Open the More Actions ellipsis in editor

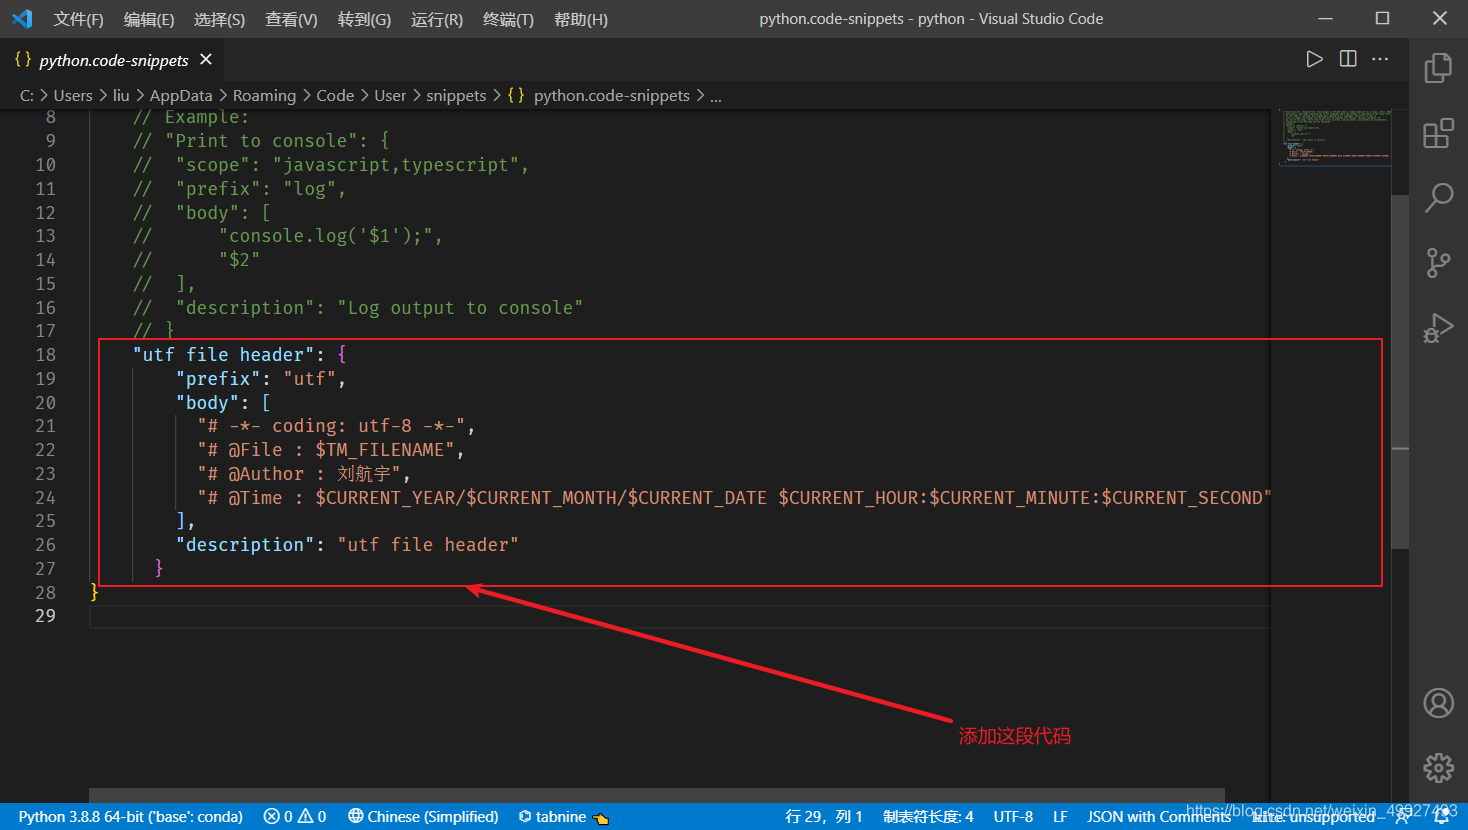(1380, 59)
